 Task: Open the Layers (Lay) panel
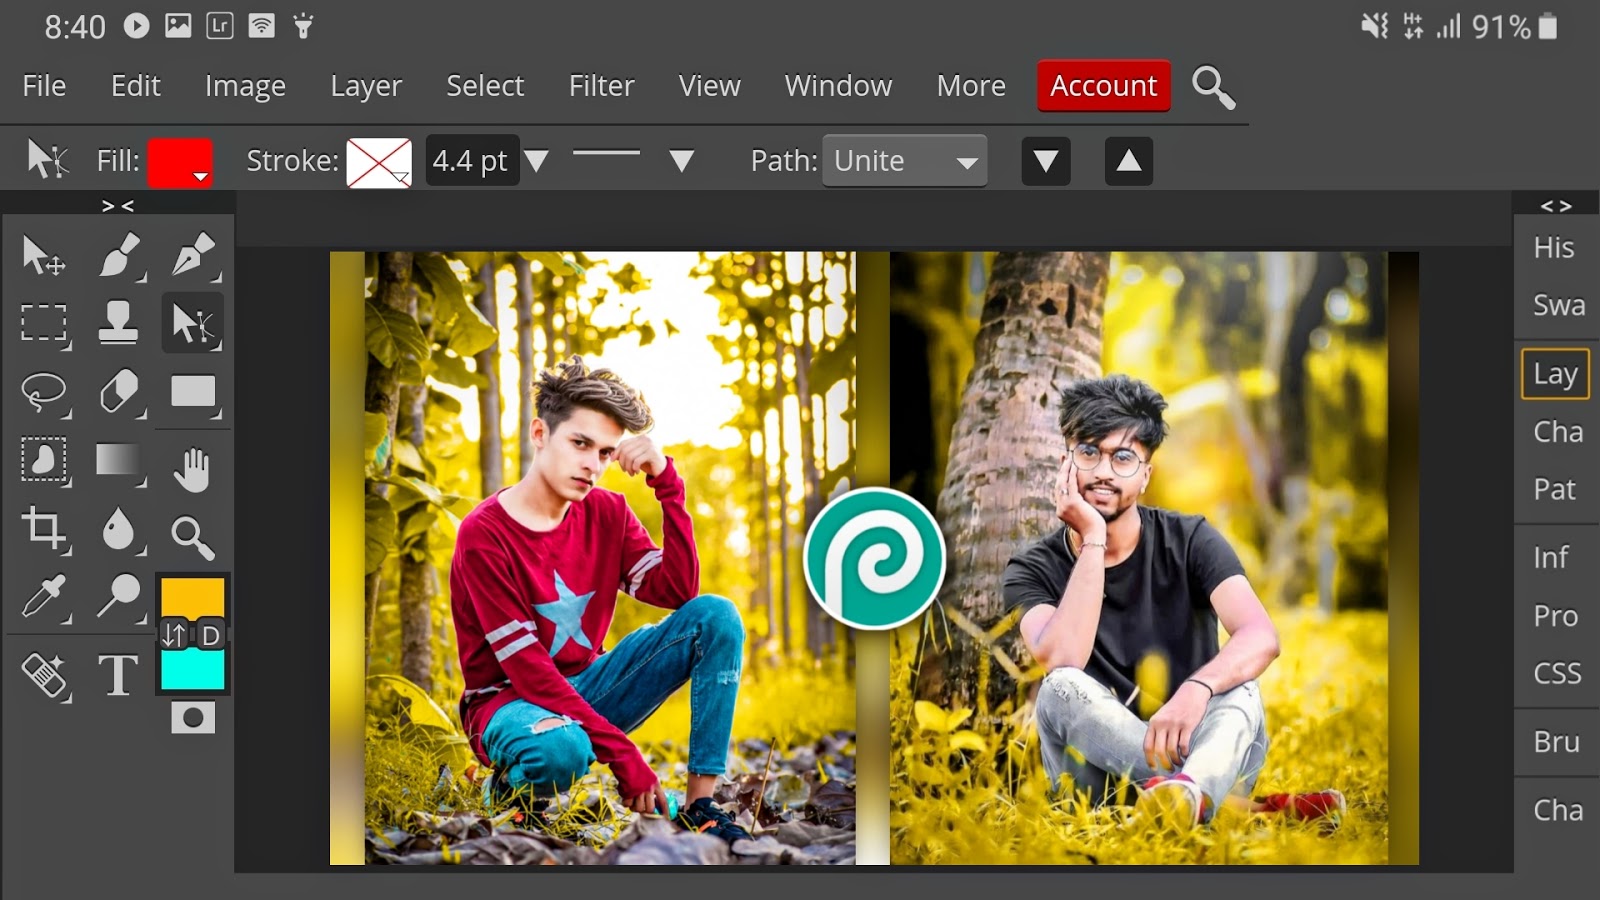click(1556, 374)
